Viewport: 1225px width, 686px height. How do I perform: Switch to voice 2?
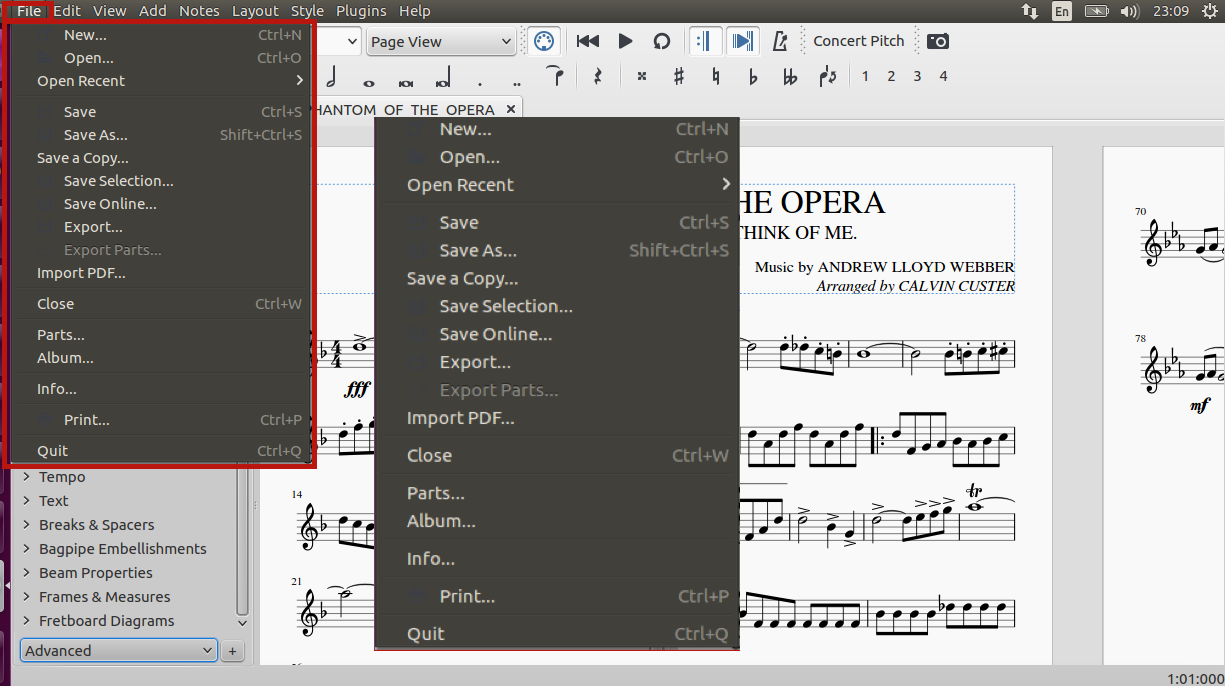tap(891, 77)
